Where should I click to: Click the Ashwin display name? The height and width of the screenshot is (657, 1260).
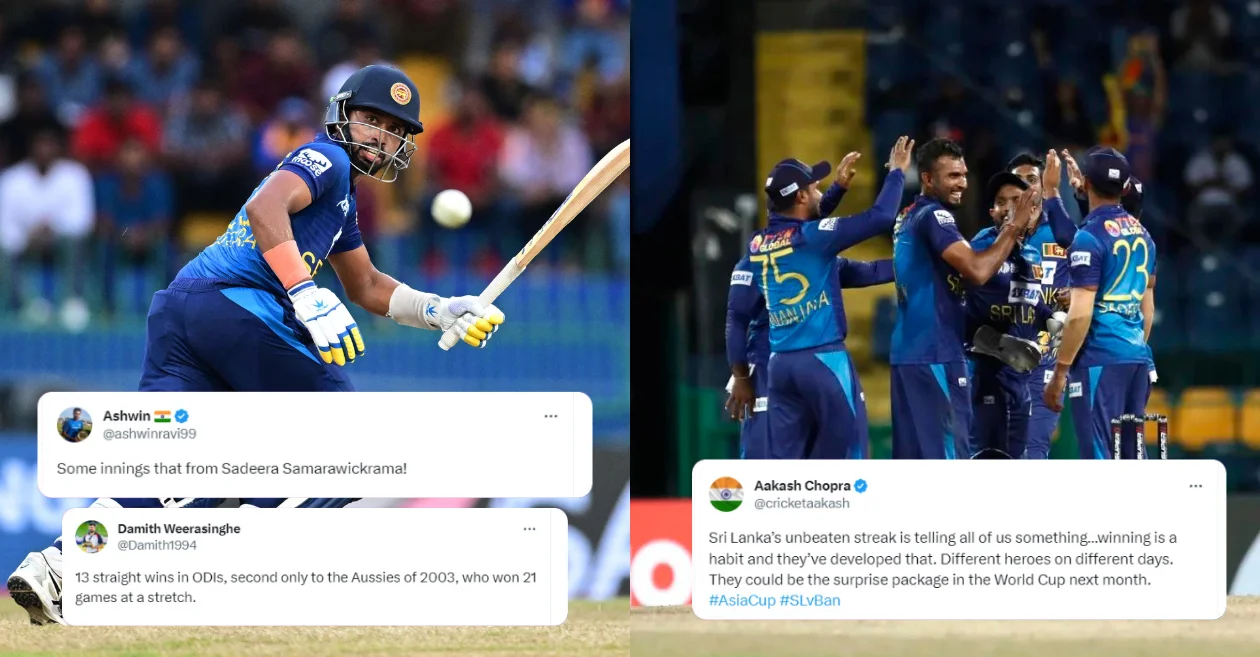[x=127, y=416]
